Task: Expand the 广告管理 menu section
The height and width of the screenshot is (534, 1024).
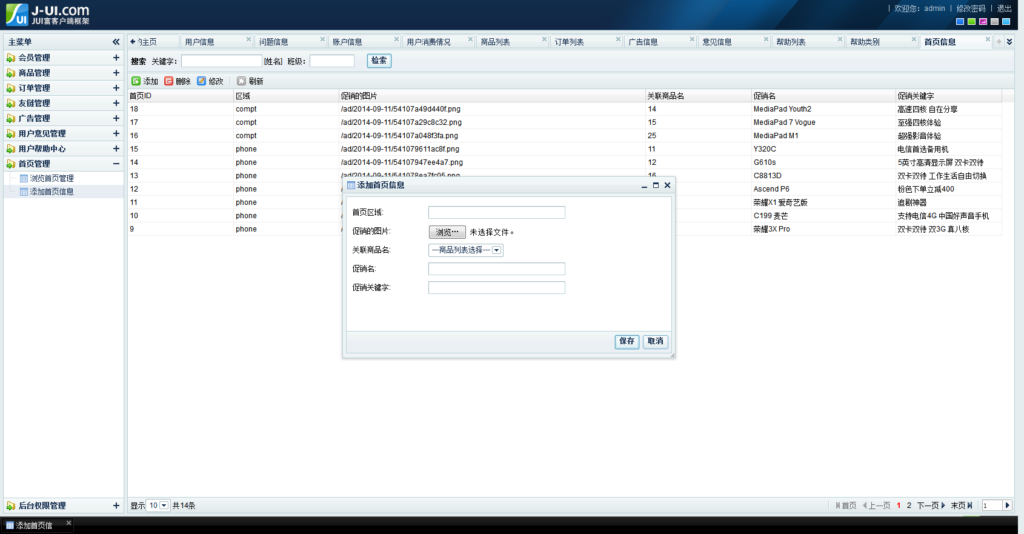Action: click(116, 118)
